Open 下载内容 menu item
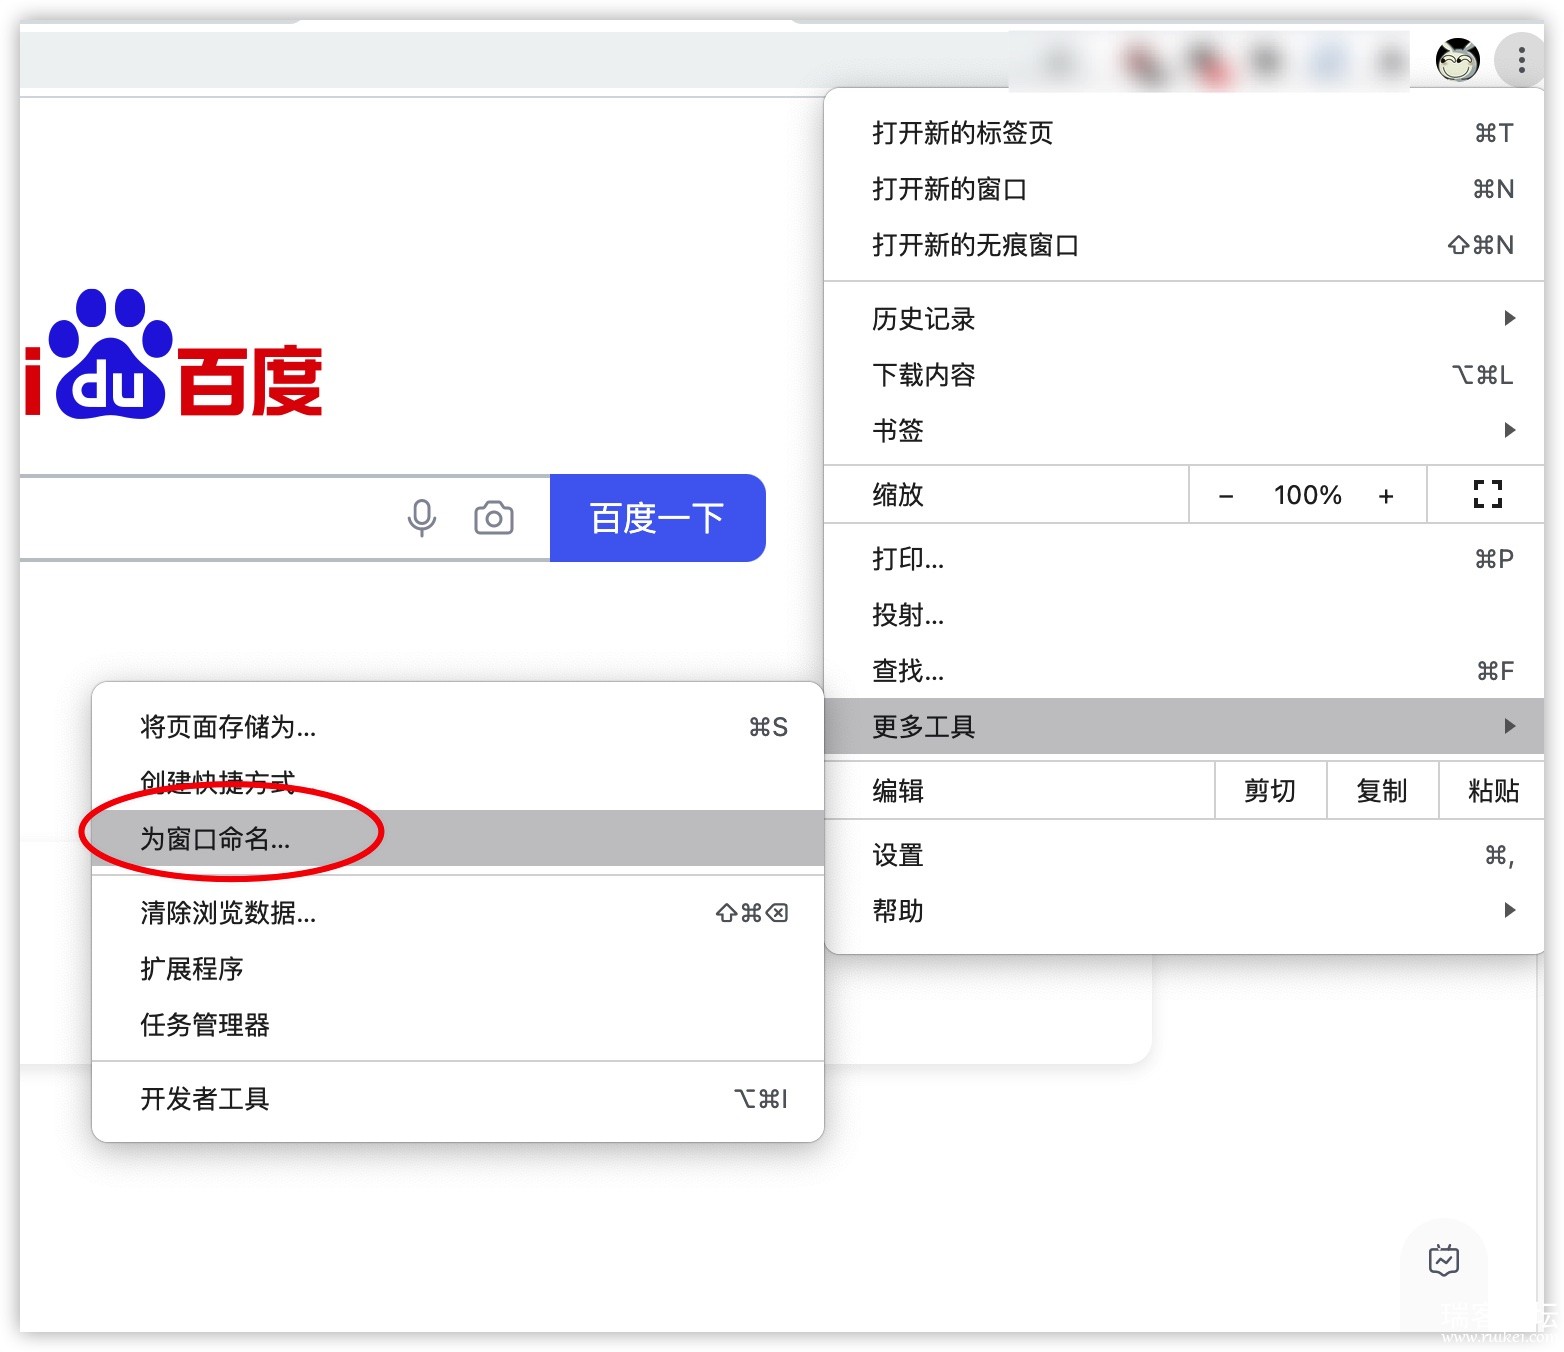This screenshot has width=1564, height=1352. point(1184,375)
